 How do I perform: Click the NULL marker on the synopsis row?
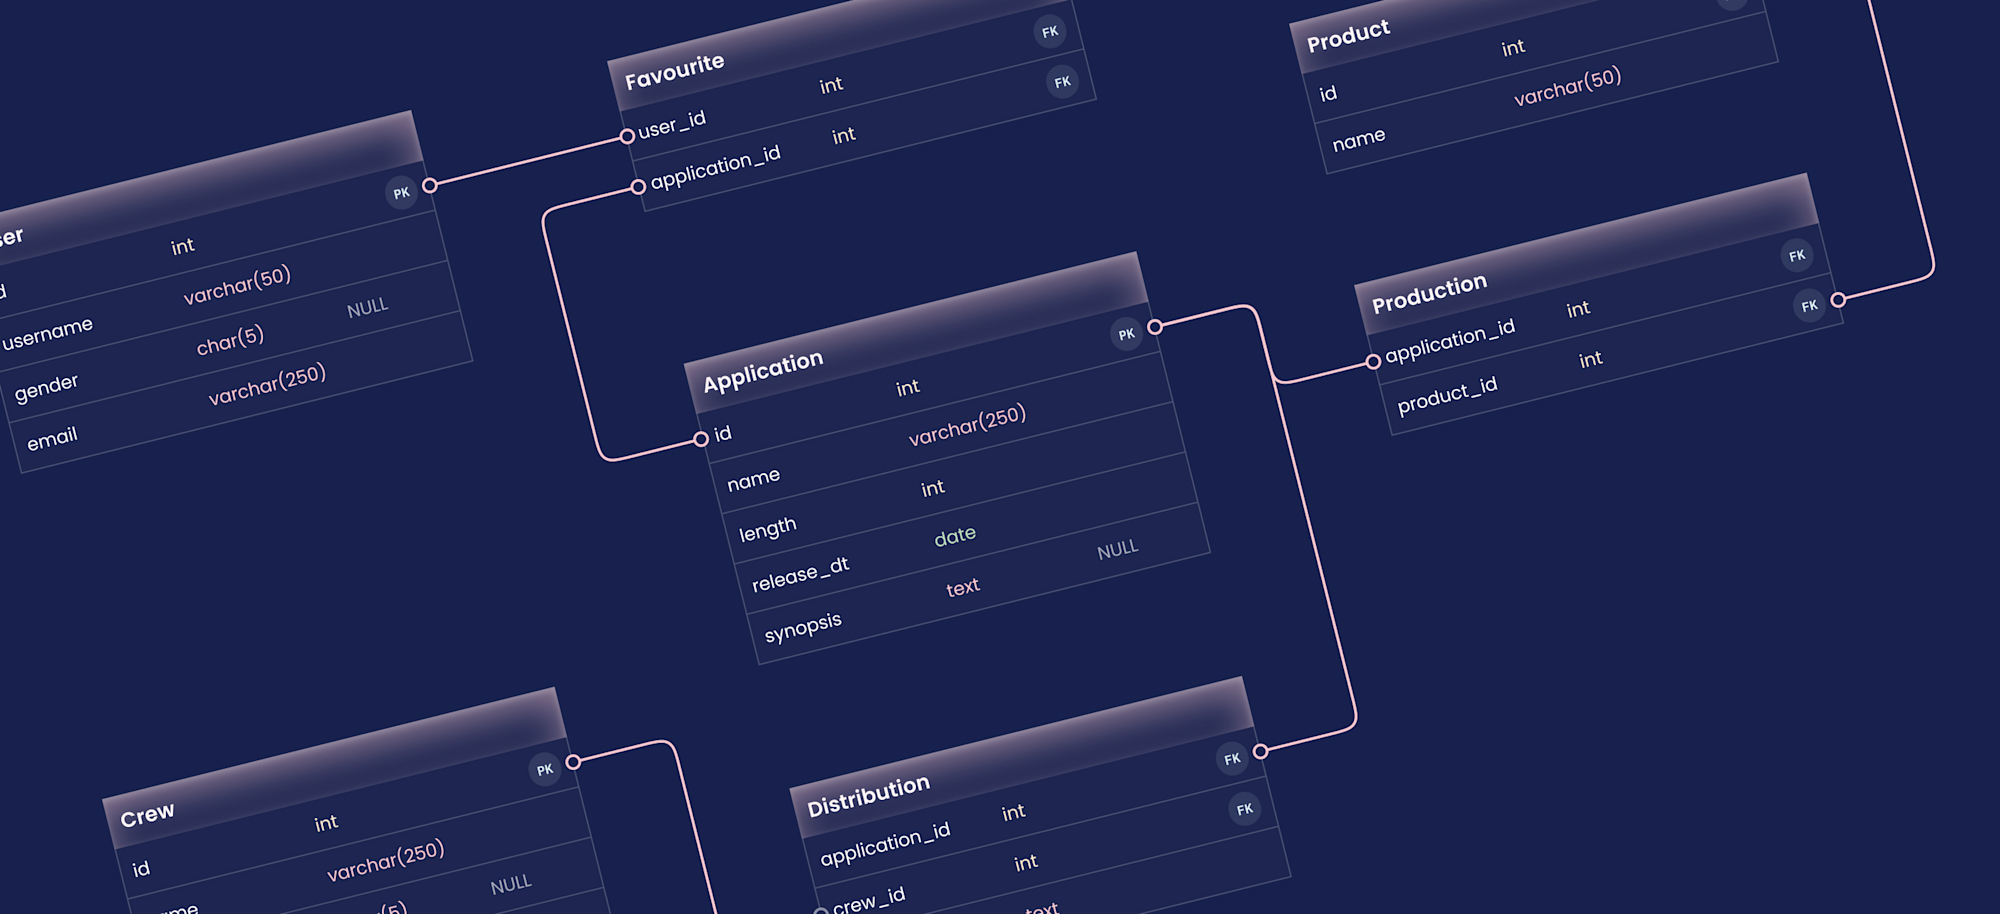coord(1117,550)
